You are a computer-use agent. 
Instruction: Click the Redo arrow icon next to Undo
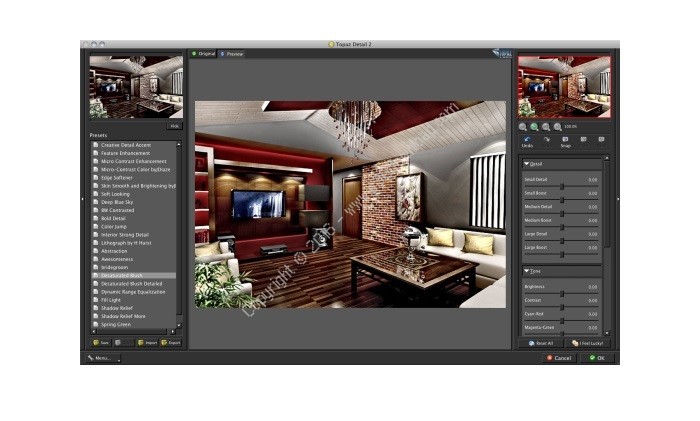coord(546,140)
